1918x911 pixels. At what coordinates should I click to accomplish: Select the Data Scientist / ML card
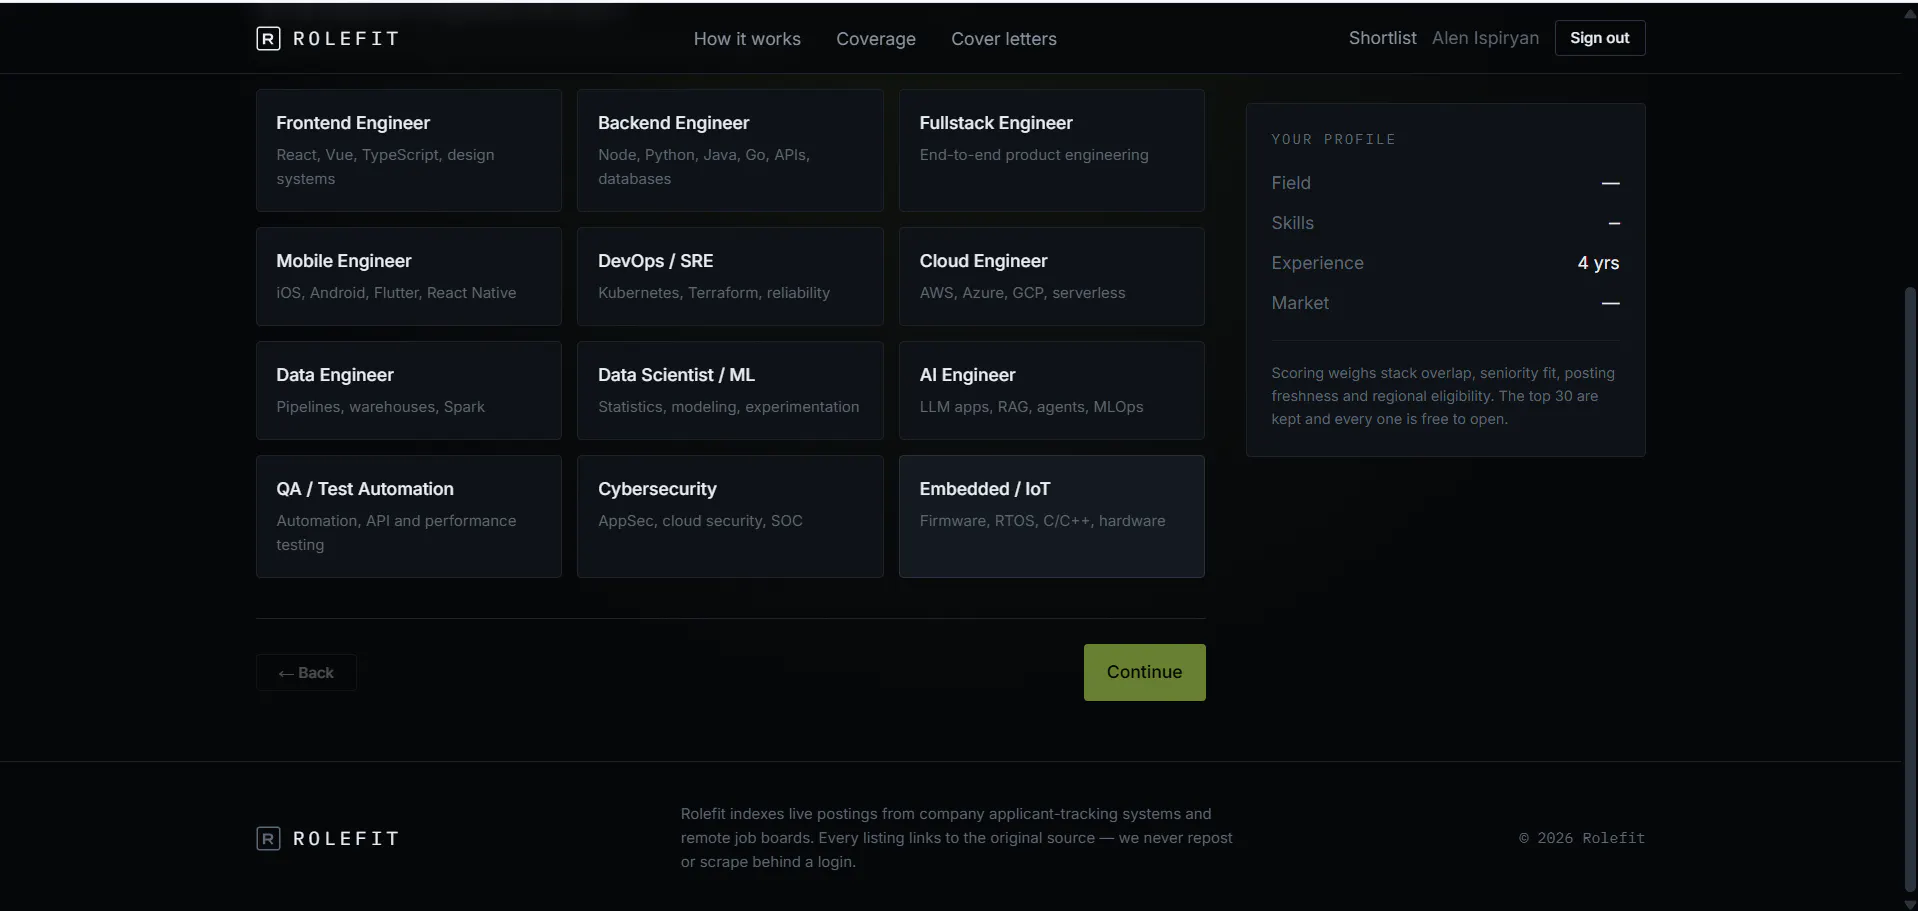(x=730, y=390)
